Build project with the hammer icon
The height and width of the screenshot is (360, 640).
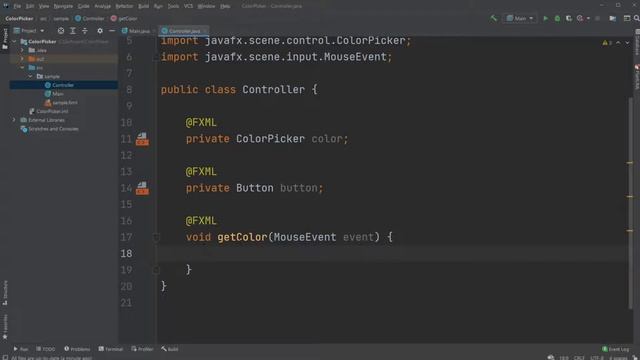click(x=493, y=18)
